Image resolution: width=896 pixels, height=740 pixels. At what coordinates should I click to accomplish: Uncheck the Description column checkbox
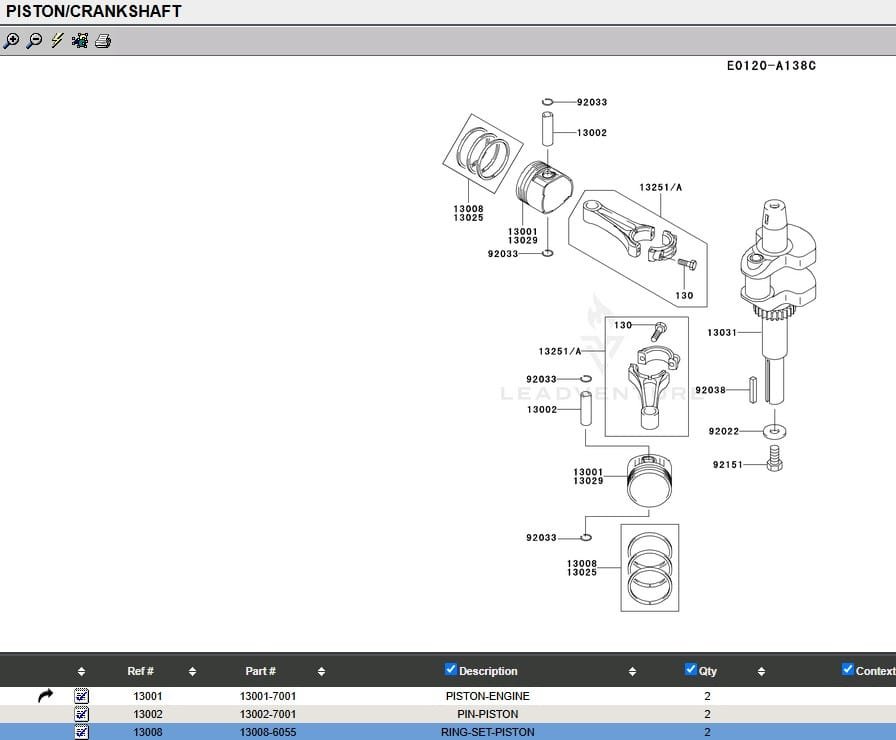450,670
